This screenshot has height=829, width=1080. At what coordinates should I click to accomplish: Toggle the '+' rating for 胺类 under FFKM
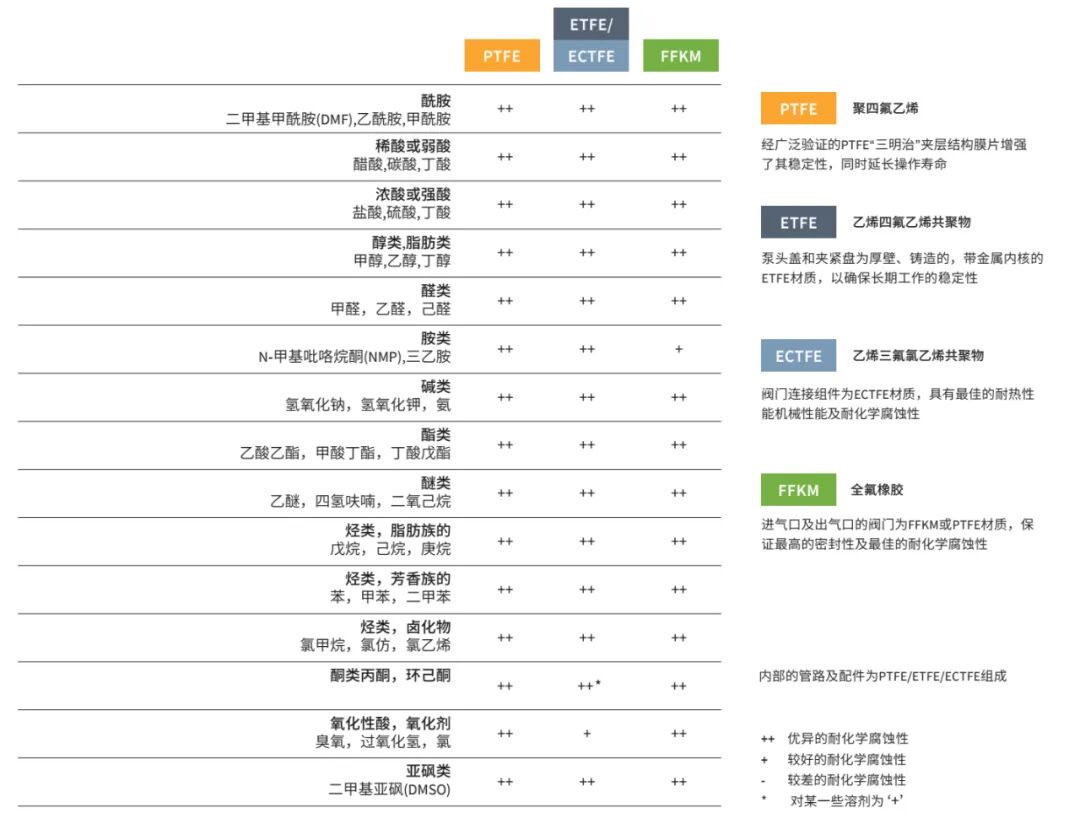pos(679,349)
